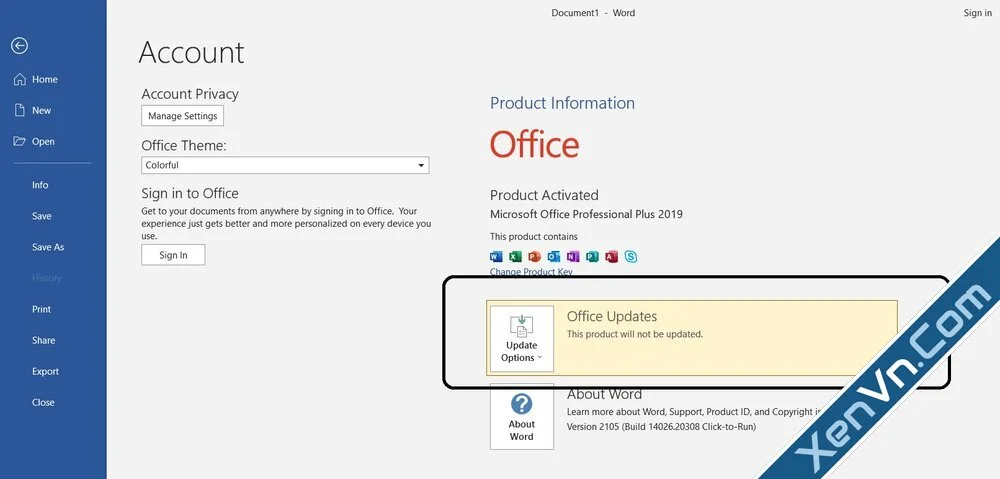Screen dimensions: 1000x479
Task: Follow the Change Product Key link
Action: tap(531, 272)
